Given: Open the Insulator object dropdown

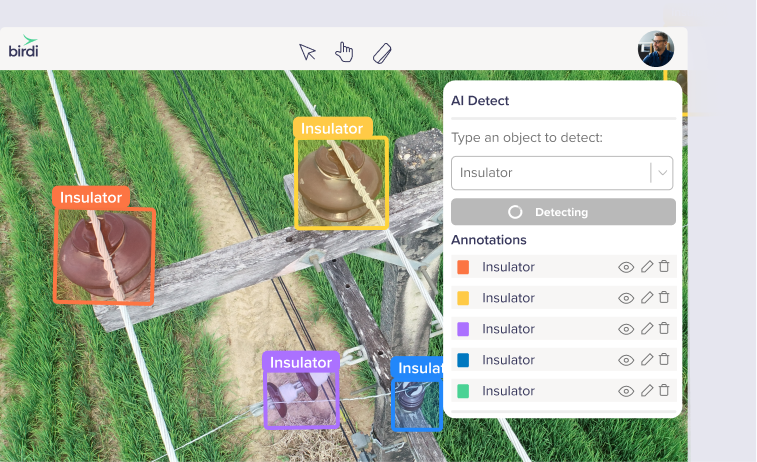Looking at the screenshot, I should point(562,173).
